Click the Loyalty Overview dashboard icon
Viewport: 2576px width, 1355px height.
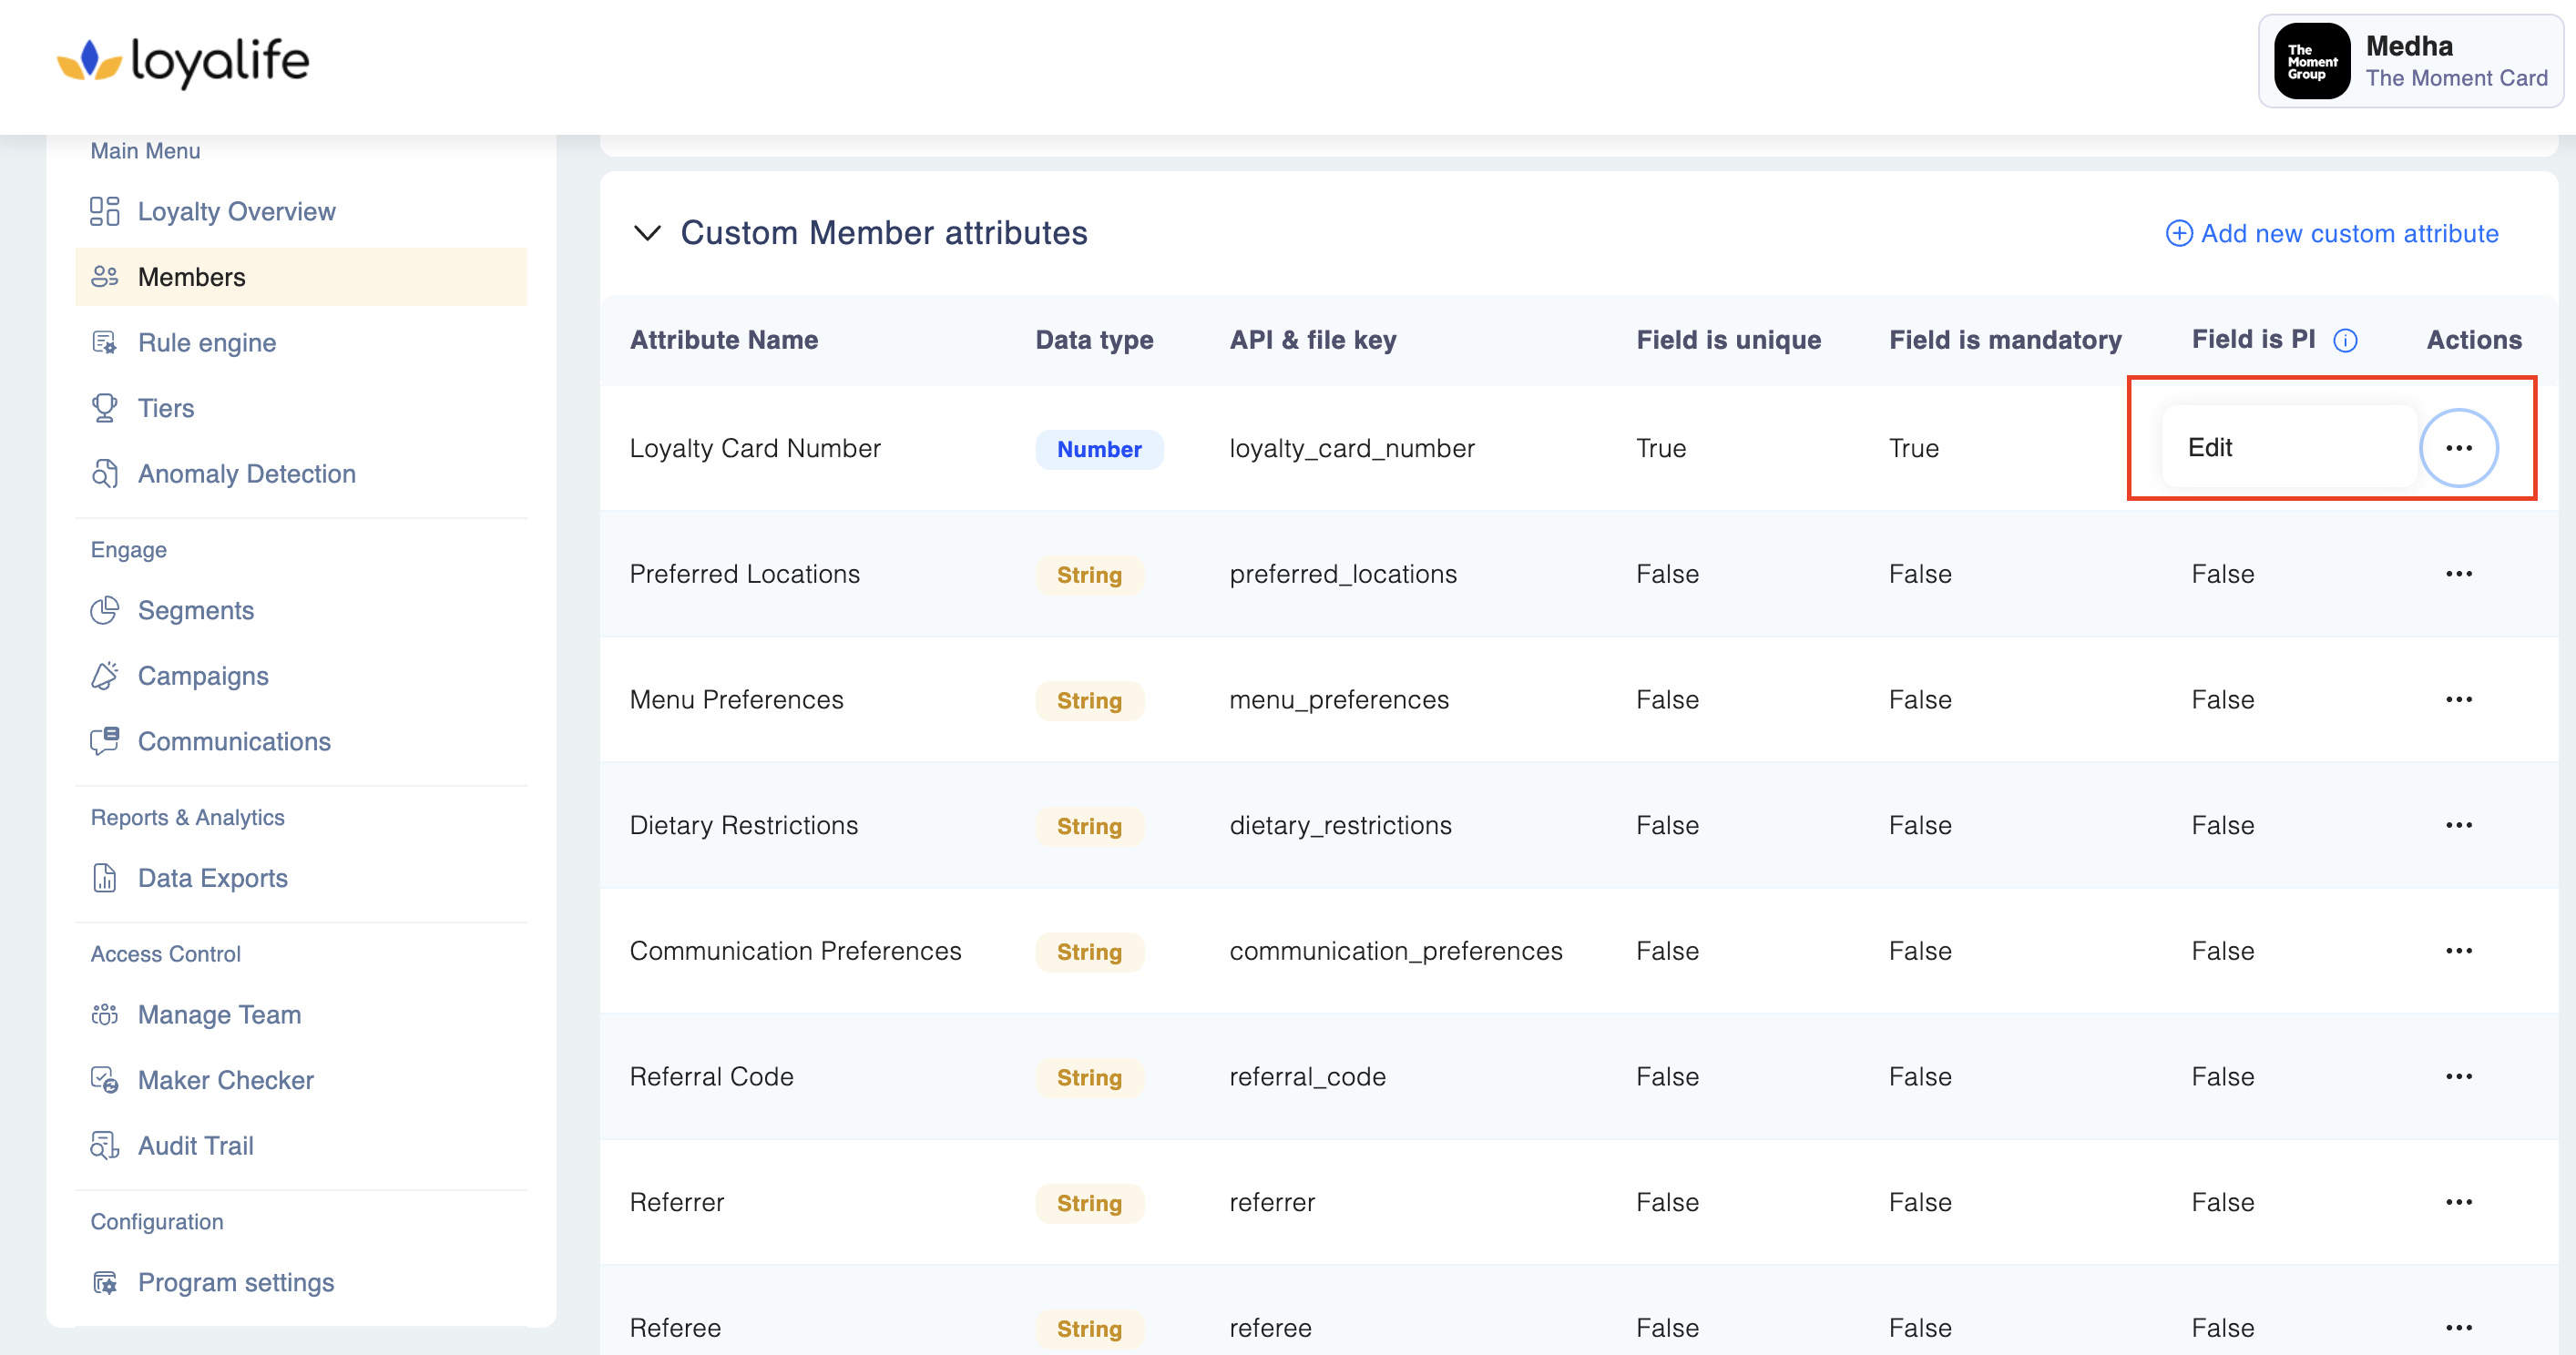(104, 211)
